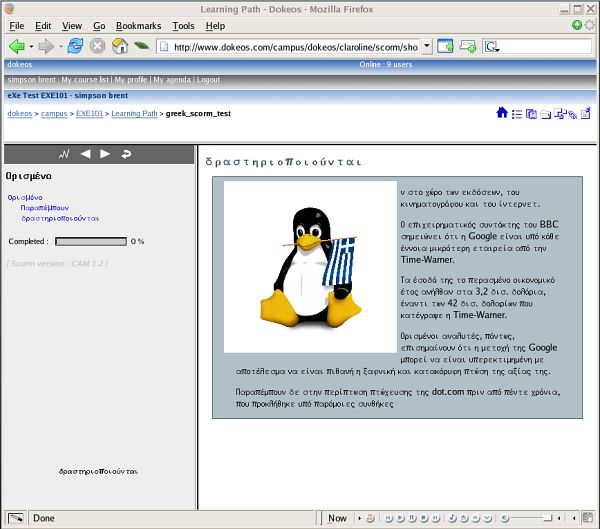The height and width of the screenshot is (529, 600).
Task: Select the Ορισμένο item in the table of contents
Action: (25, 198)
